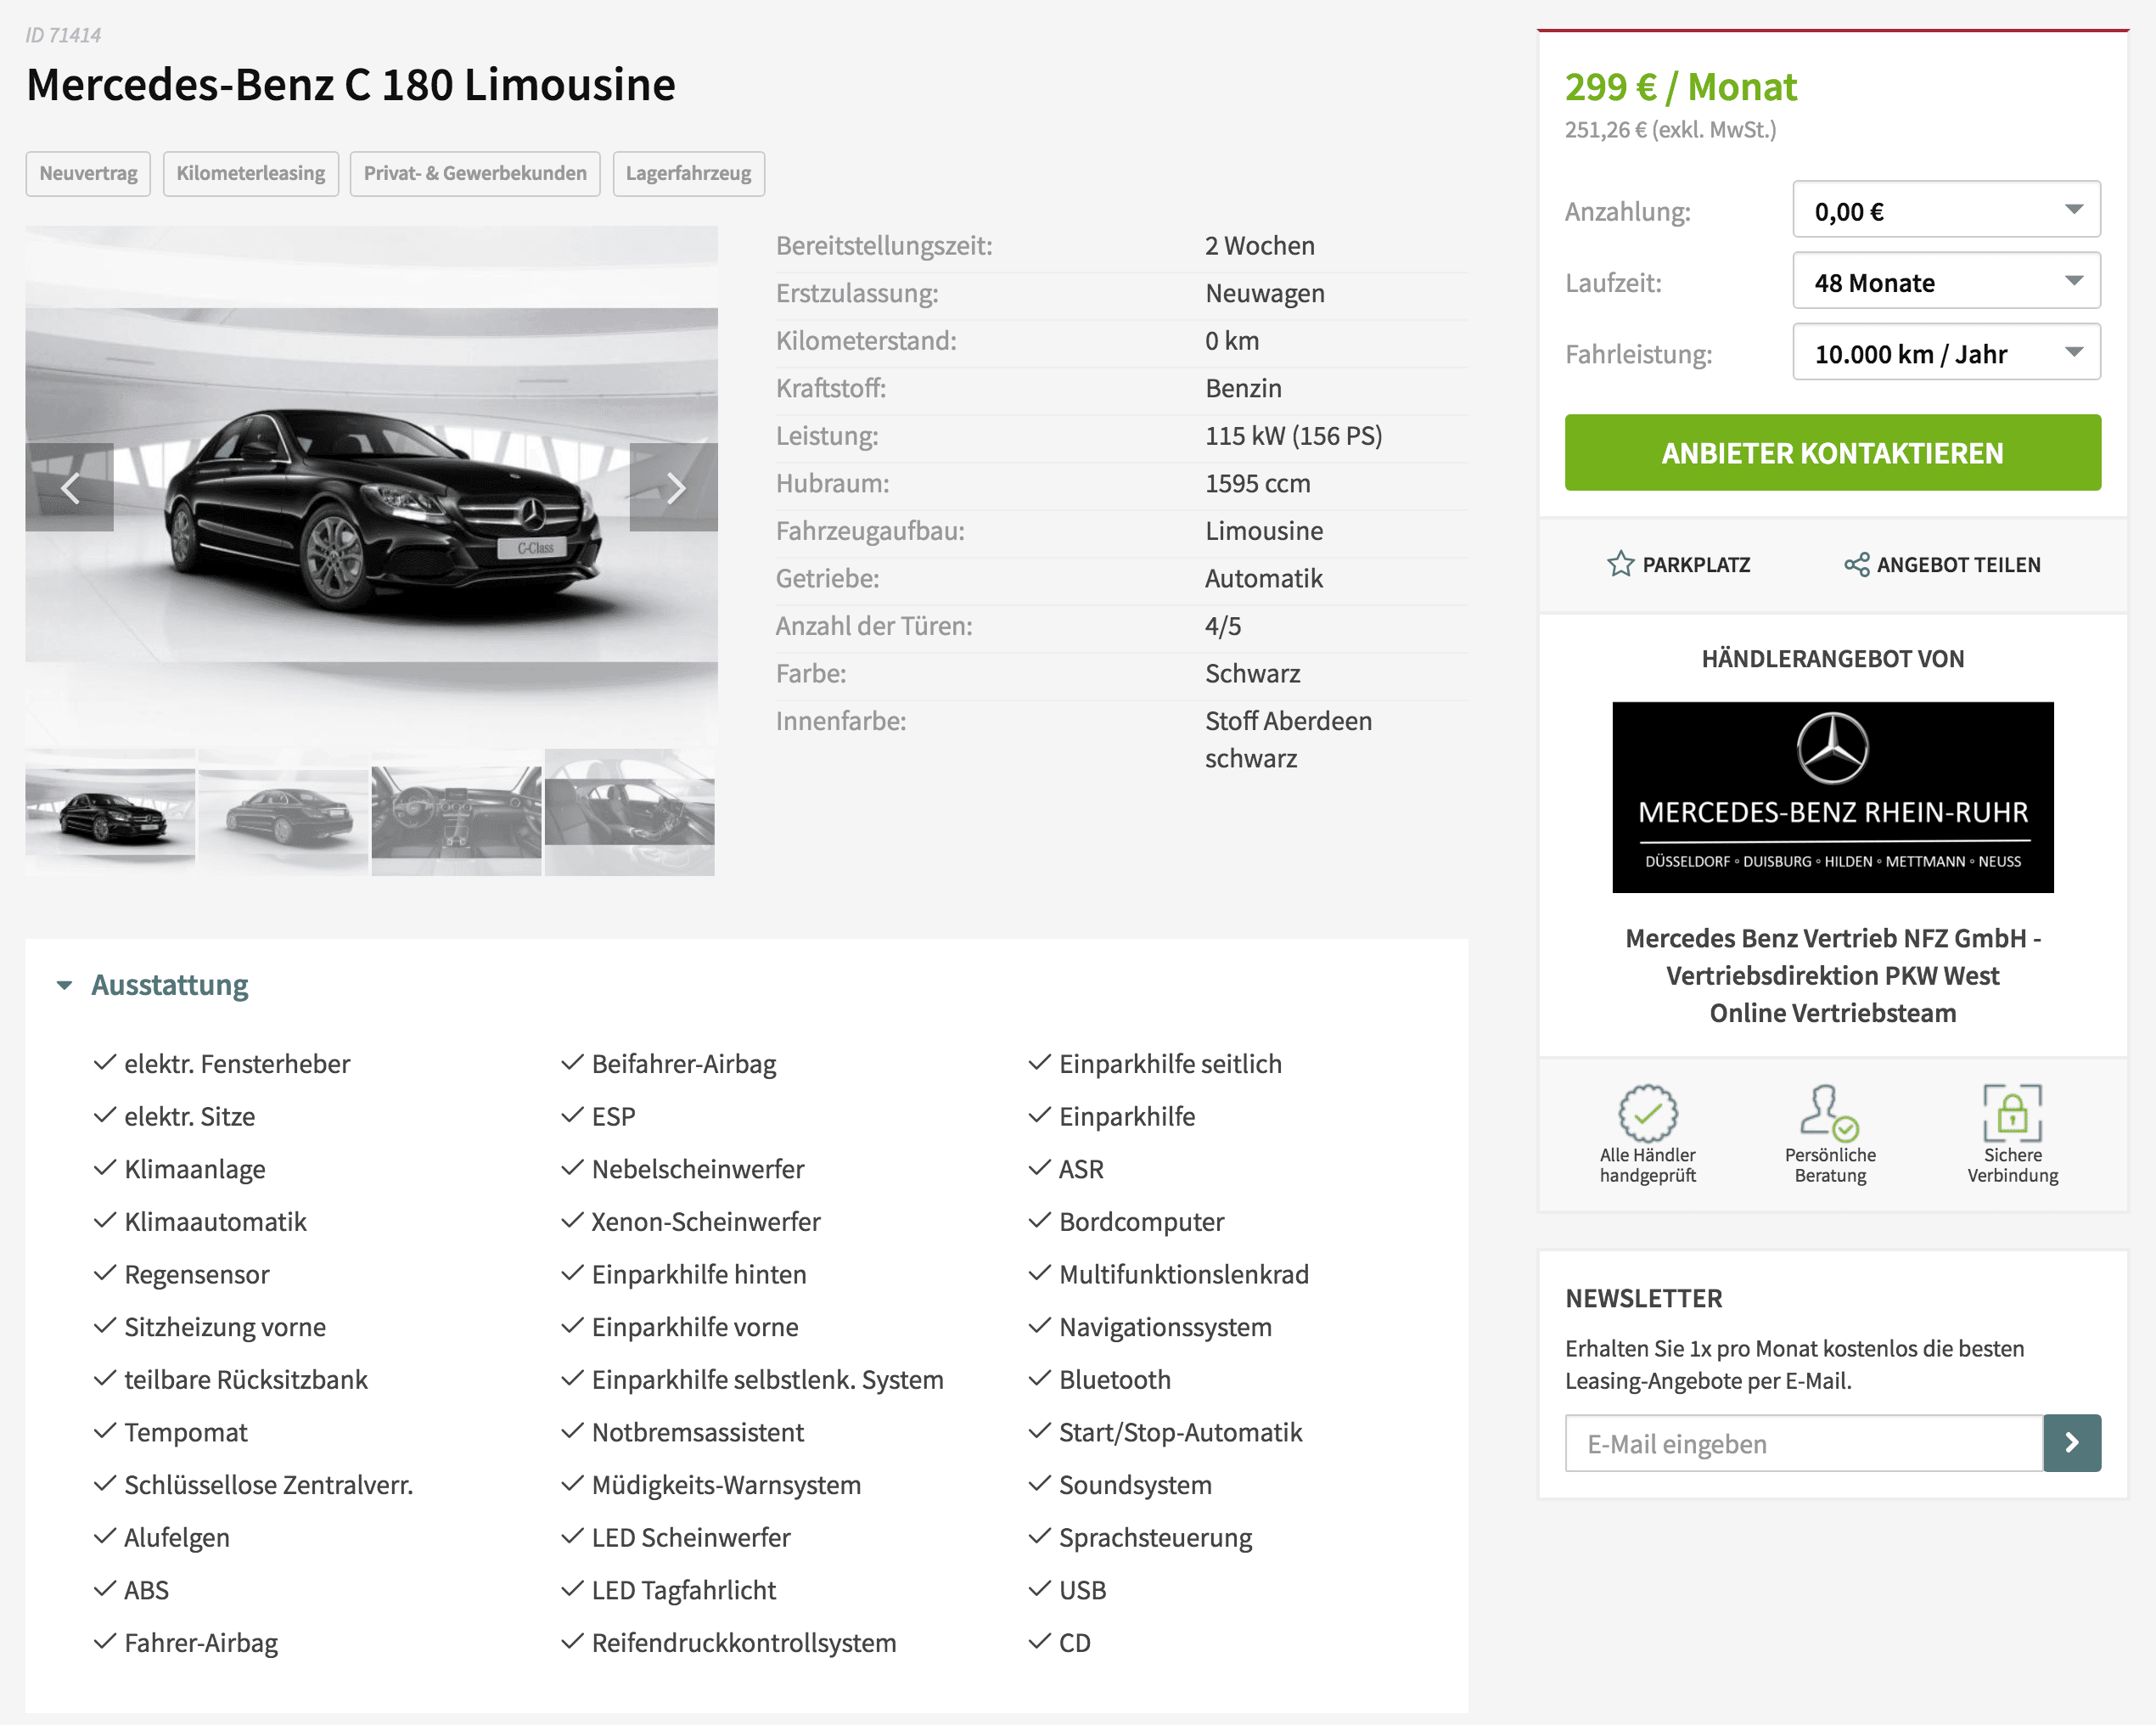Show the previous car image
Viewport: 2156px width, 1725px height.
click(69, 487)
